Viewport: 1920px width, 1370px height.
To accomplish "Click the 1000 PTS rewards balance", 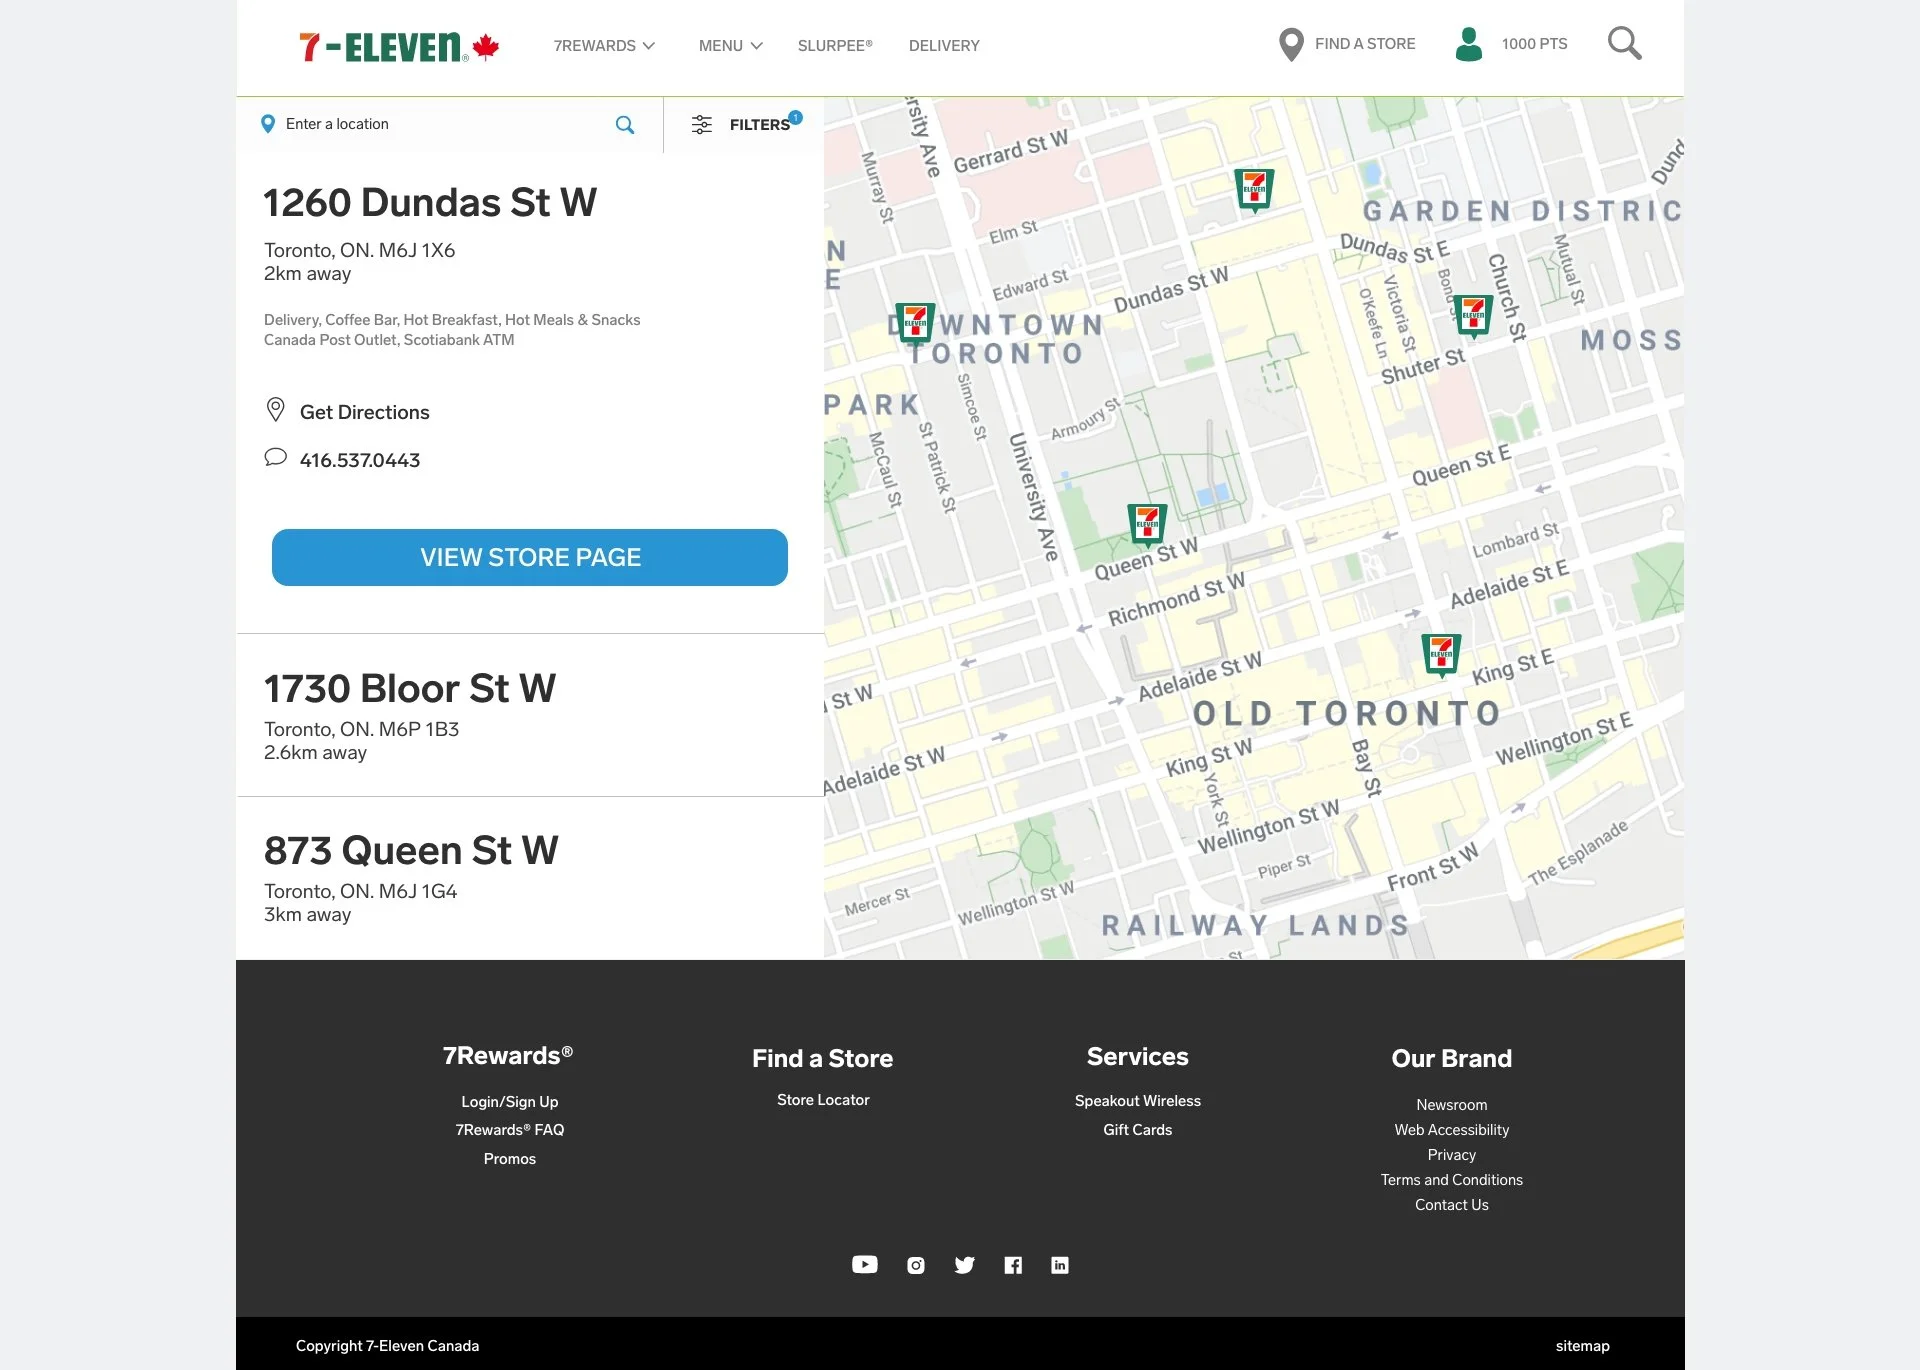I will pyautogui.click(x=1534, y=44).
